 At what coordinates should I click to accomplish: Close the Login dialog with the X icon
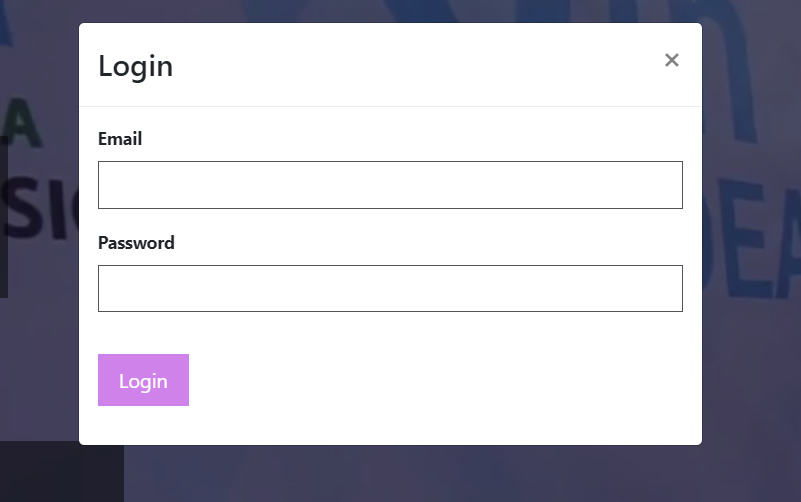(x=671, y=60)
